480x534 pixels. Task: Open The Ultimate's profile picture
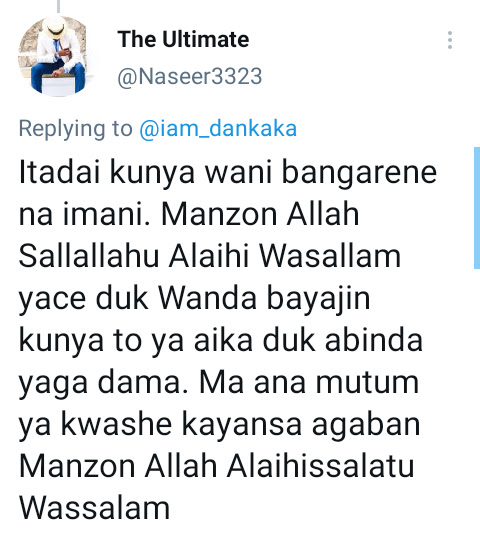56,56
